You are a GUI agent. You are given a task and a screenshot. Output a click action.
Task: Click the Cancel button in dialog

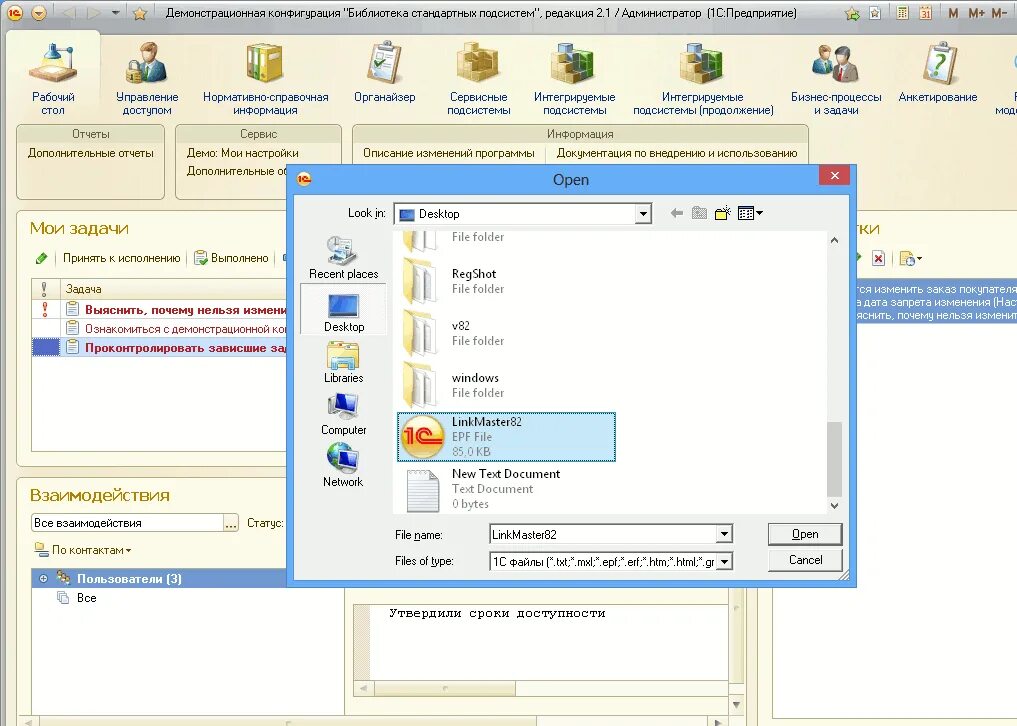pyautogui.click(x=805, y=560)
